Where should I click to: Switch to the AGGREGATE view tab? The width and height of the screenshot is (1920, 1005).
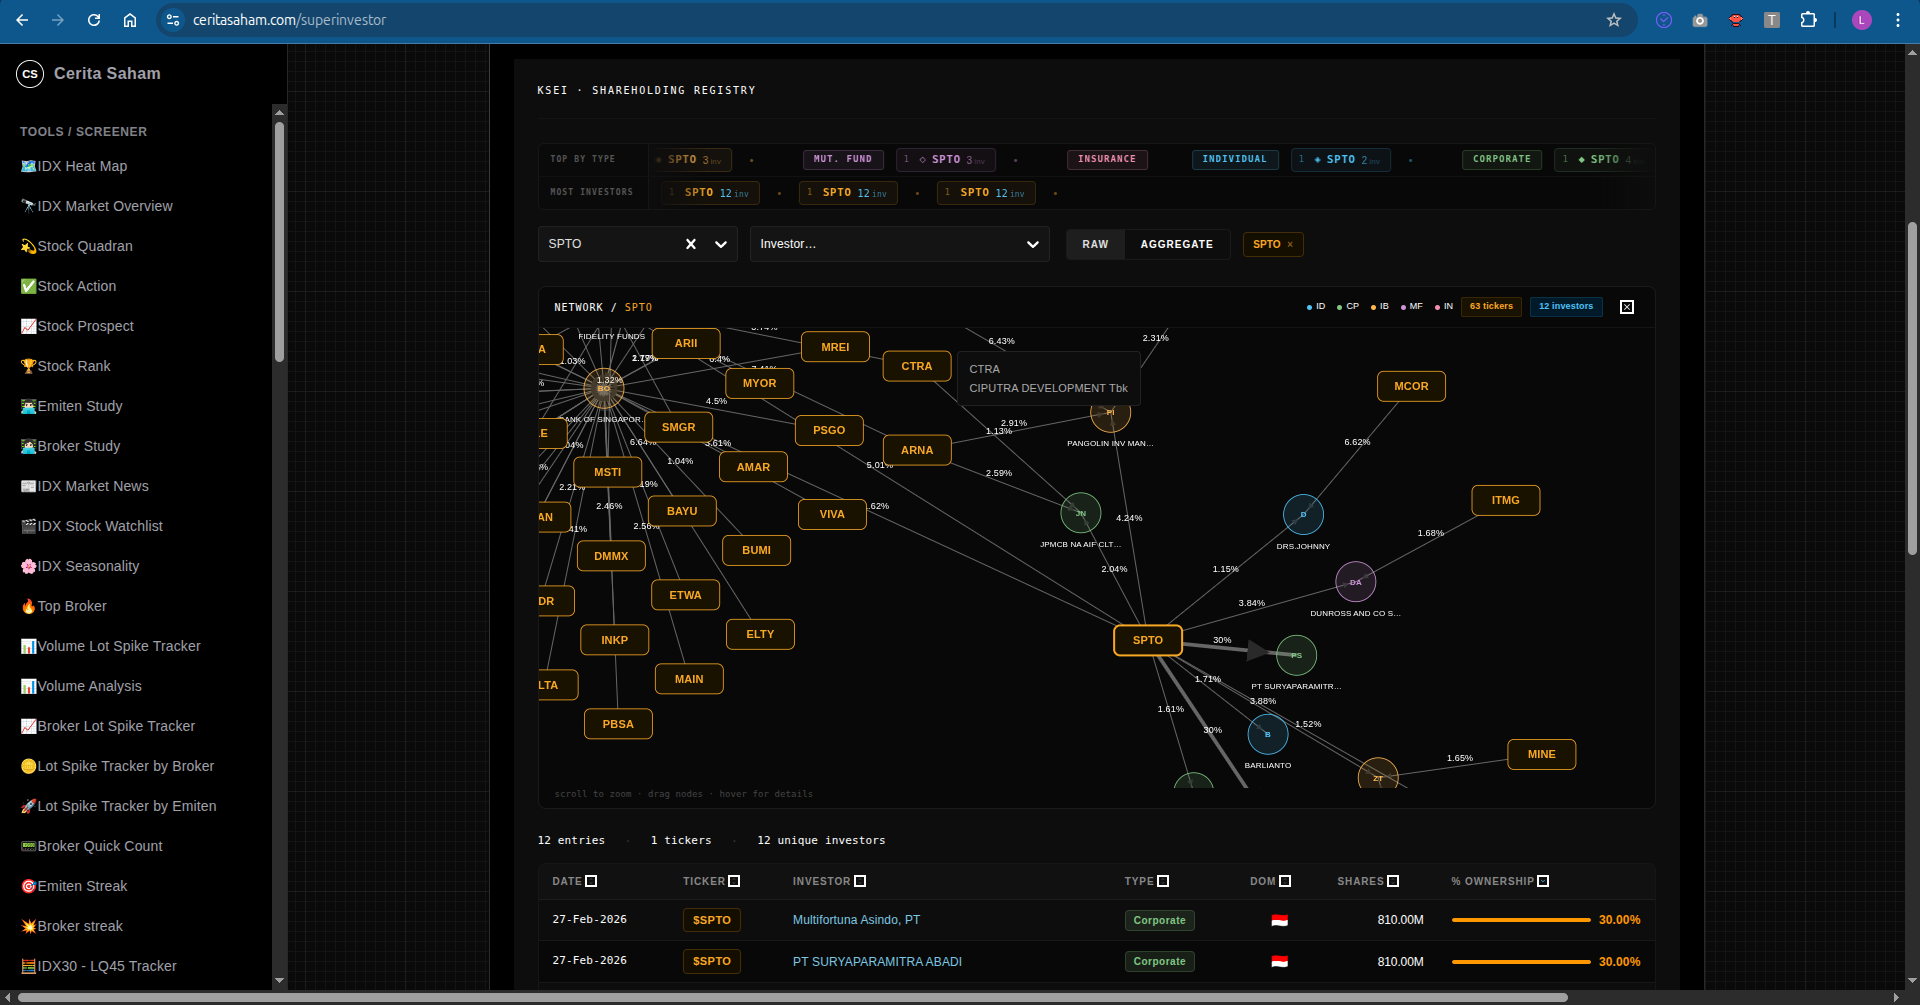coord(1176,244)
